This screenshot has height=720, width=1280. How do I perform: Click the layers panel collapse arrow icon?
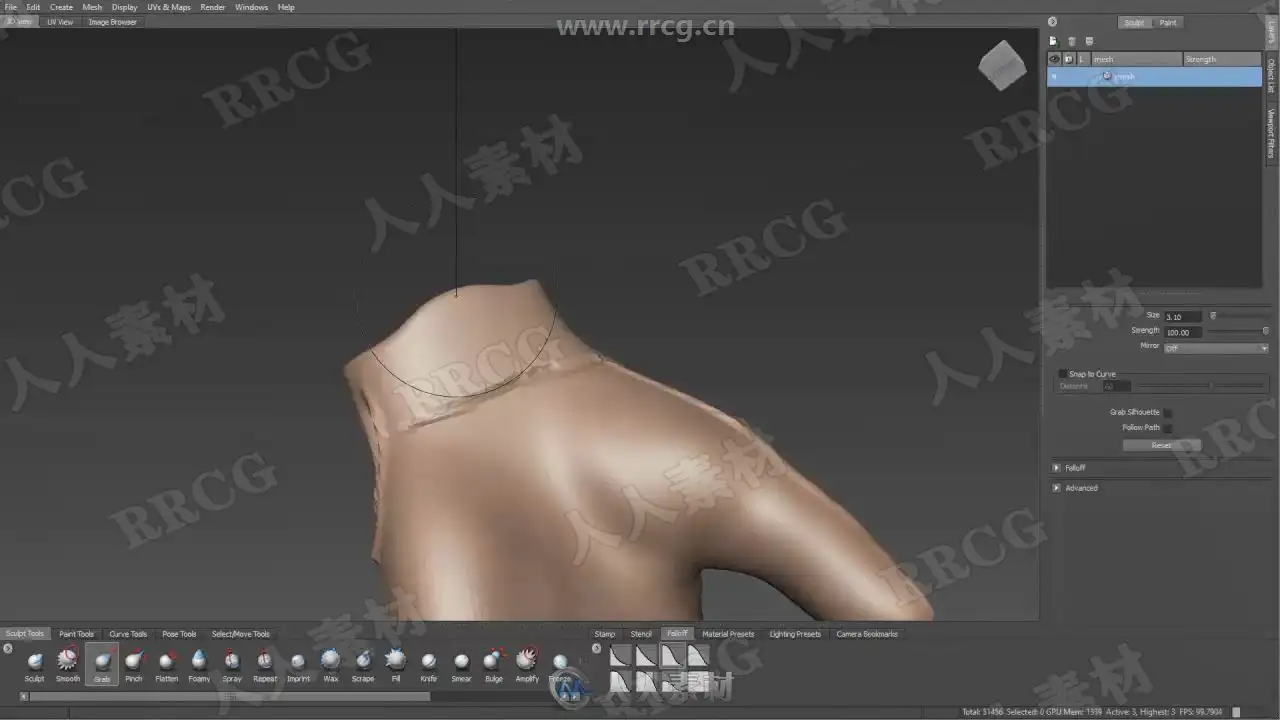tap(1052, 21)
